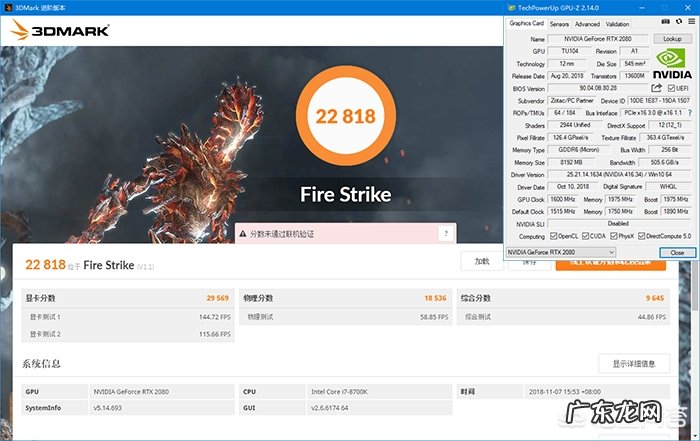
Task: Click the NVIDIA SLI value Disabled
Action: [x=619, y=224]
